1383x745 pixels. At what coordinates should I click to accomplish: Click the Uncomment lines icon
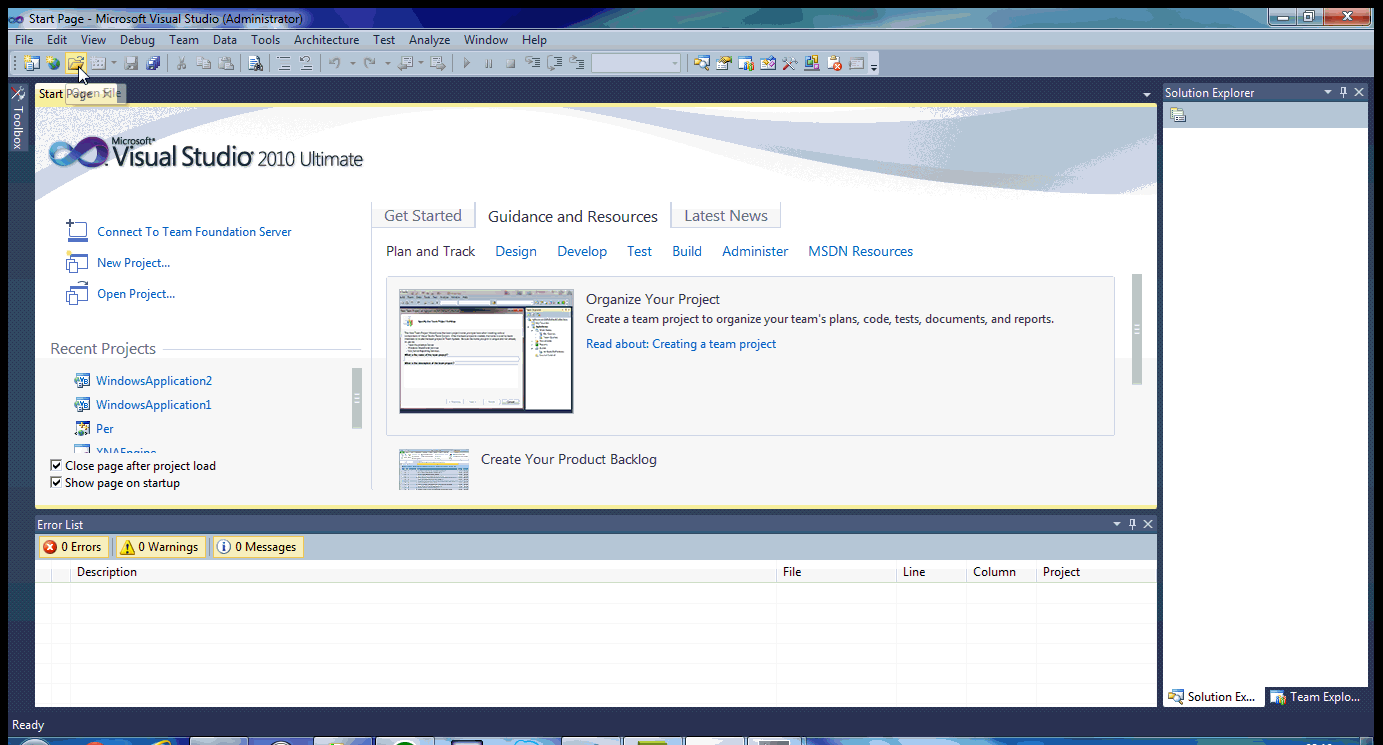[306, 63]
